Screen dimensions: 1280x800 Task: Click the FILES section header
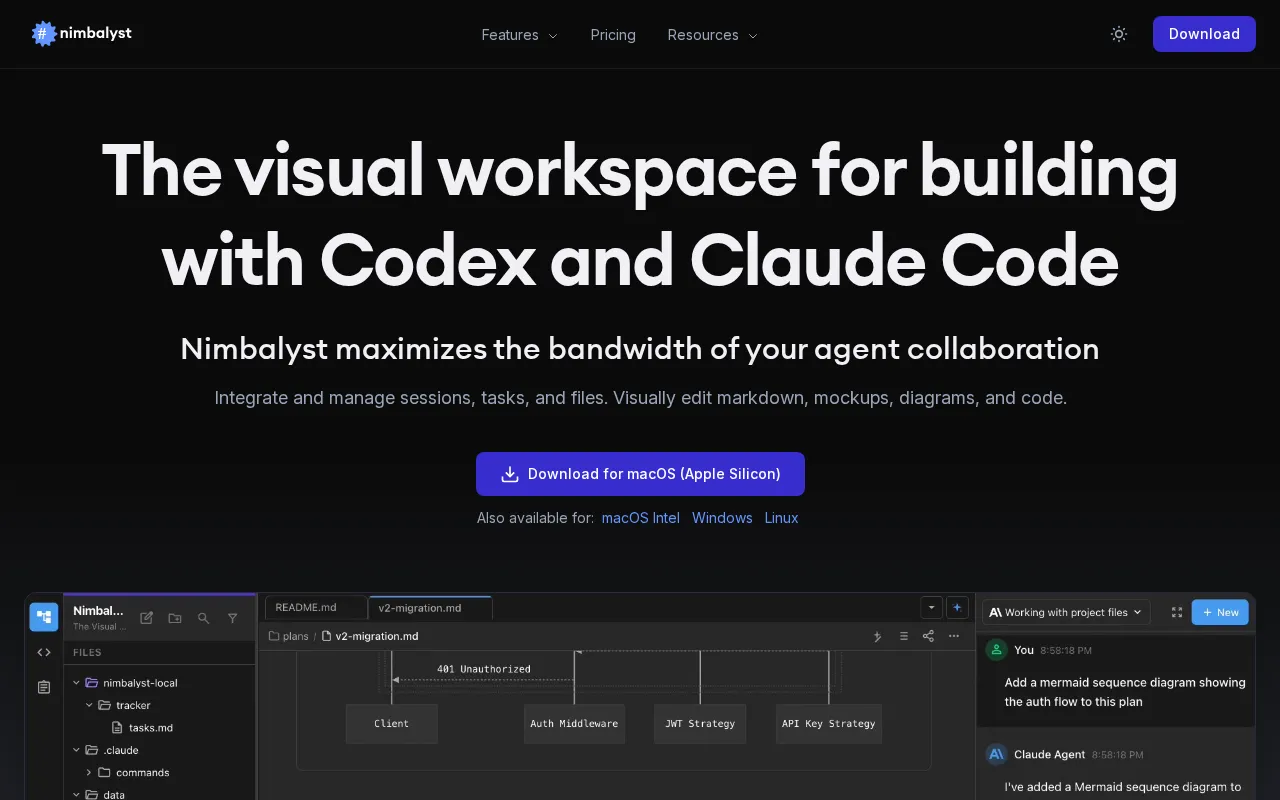[x=87, y=652]
